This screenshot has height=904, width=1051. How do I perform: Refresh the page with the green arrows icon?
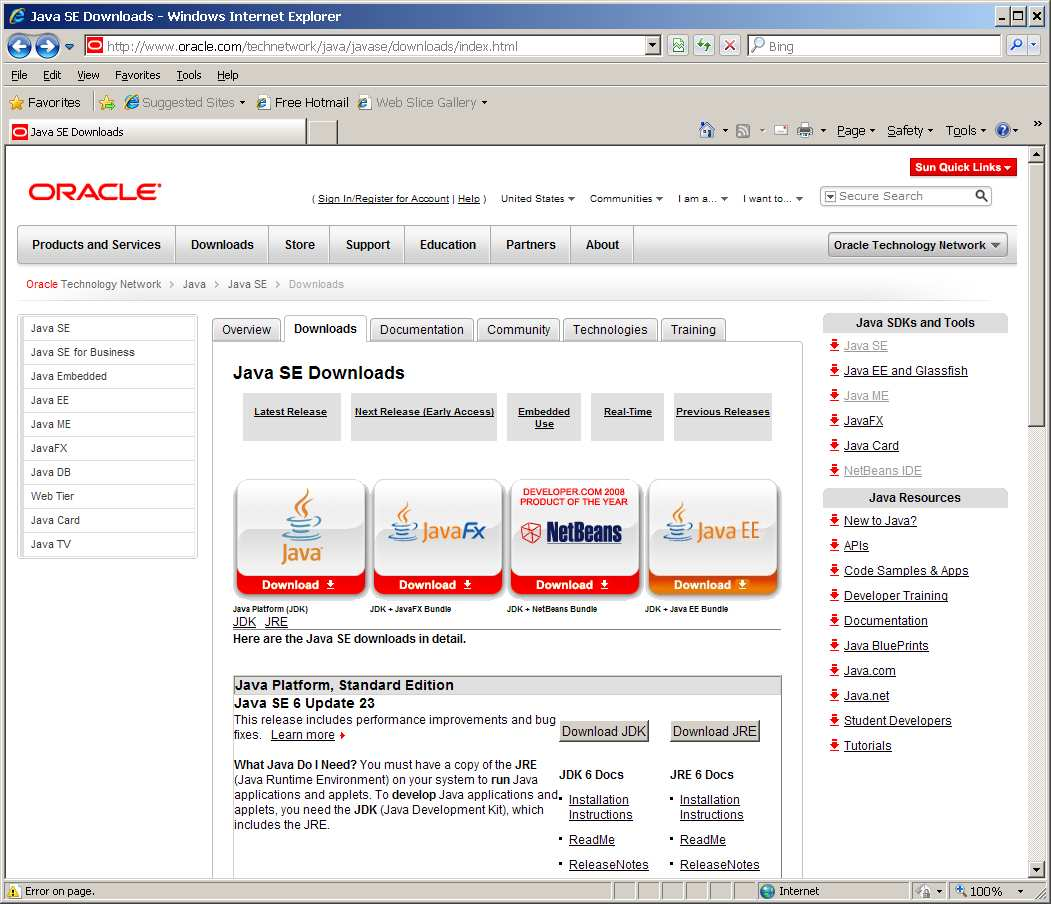point(704,46)
